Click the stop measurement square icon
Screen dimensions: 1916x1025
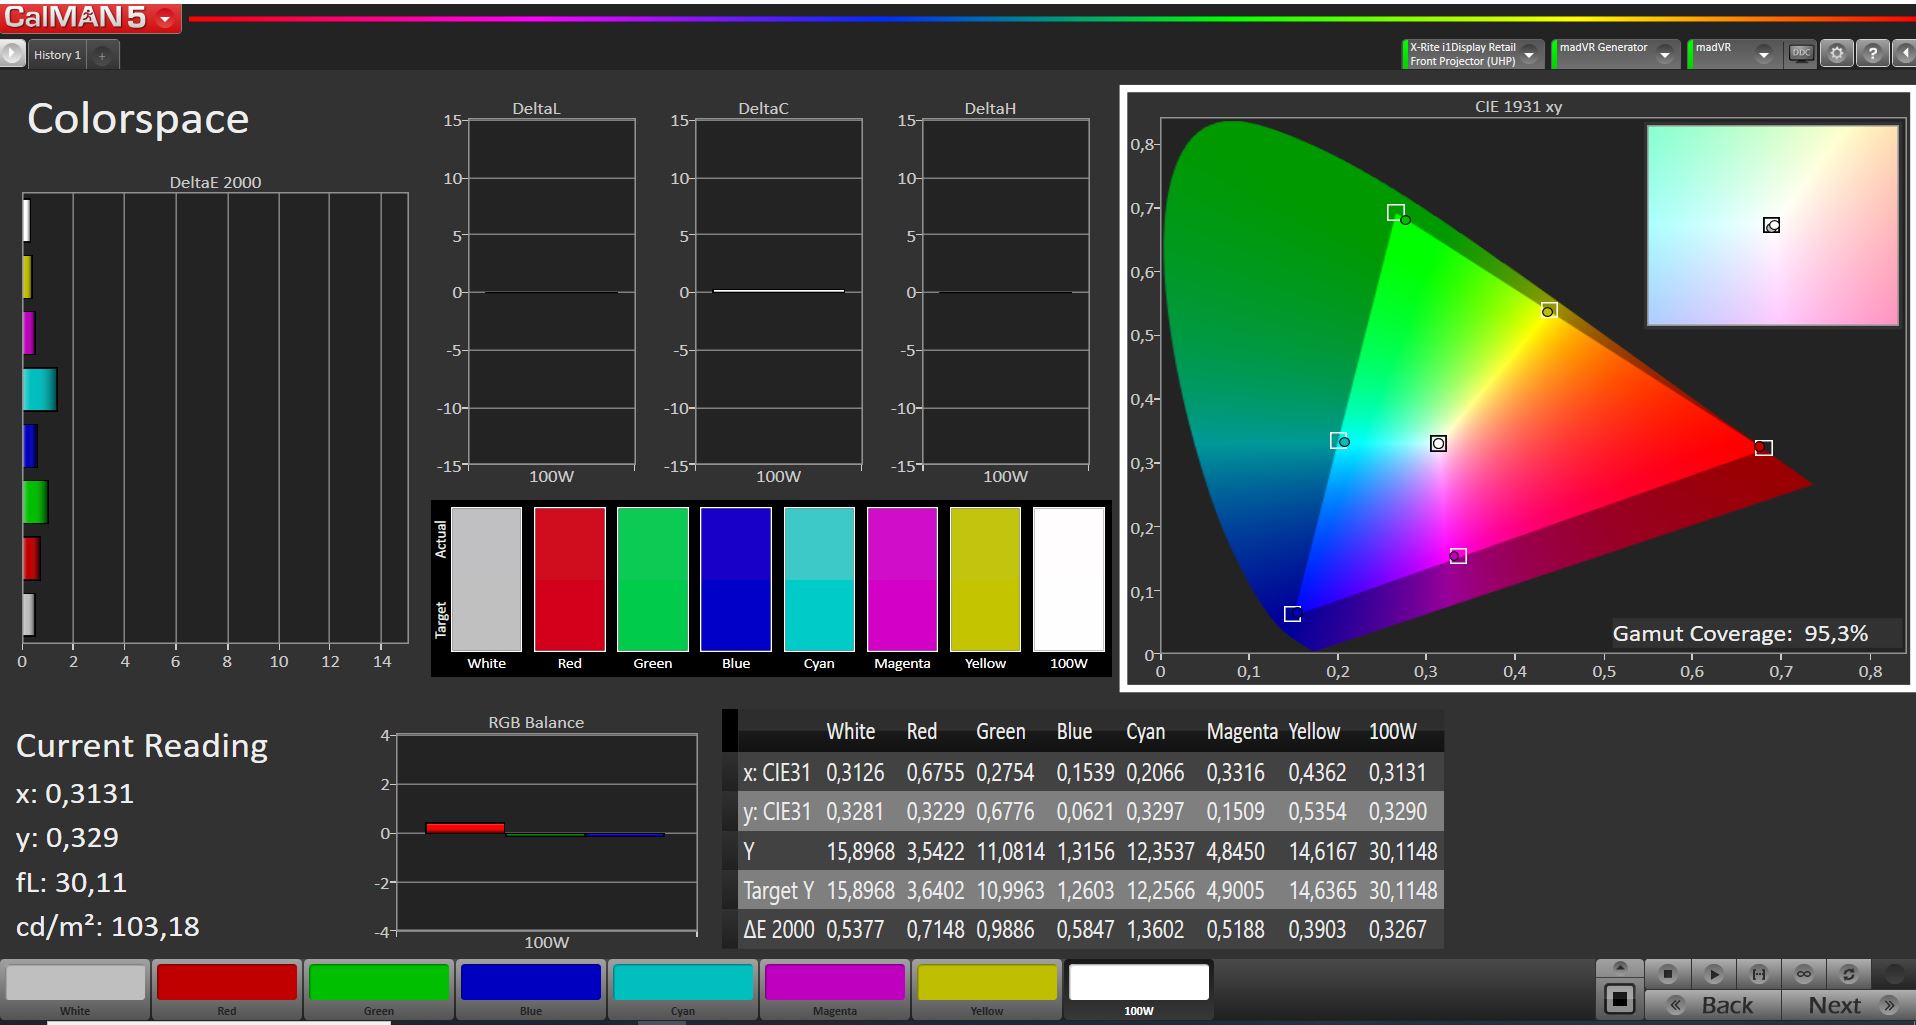click(x=1667, y=973)
